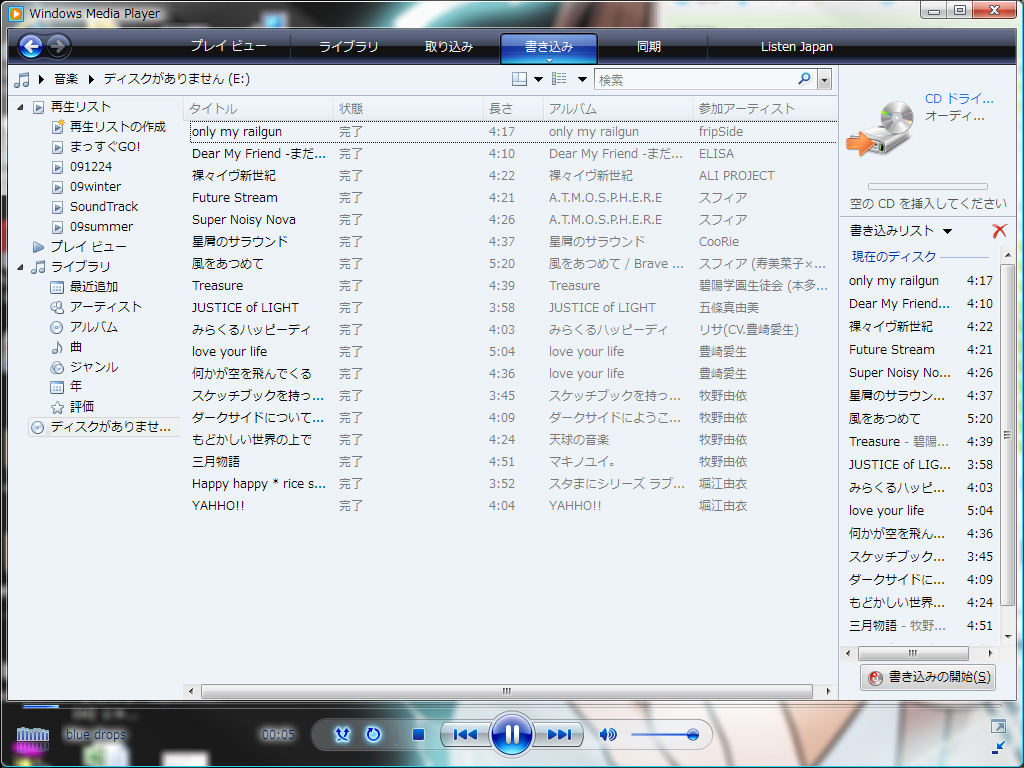Screen dimensions: 1024x768
Task: Click the CD drive burn icon
Action: 880,128
